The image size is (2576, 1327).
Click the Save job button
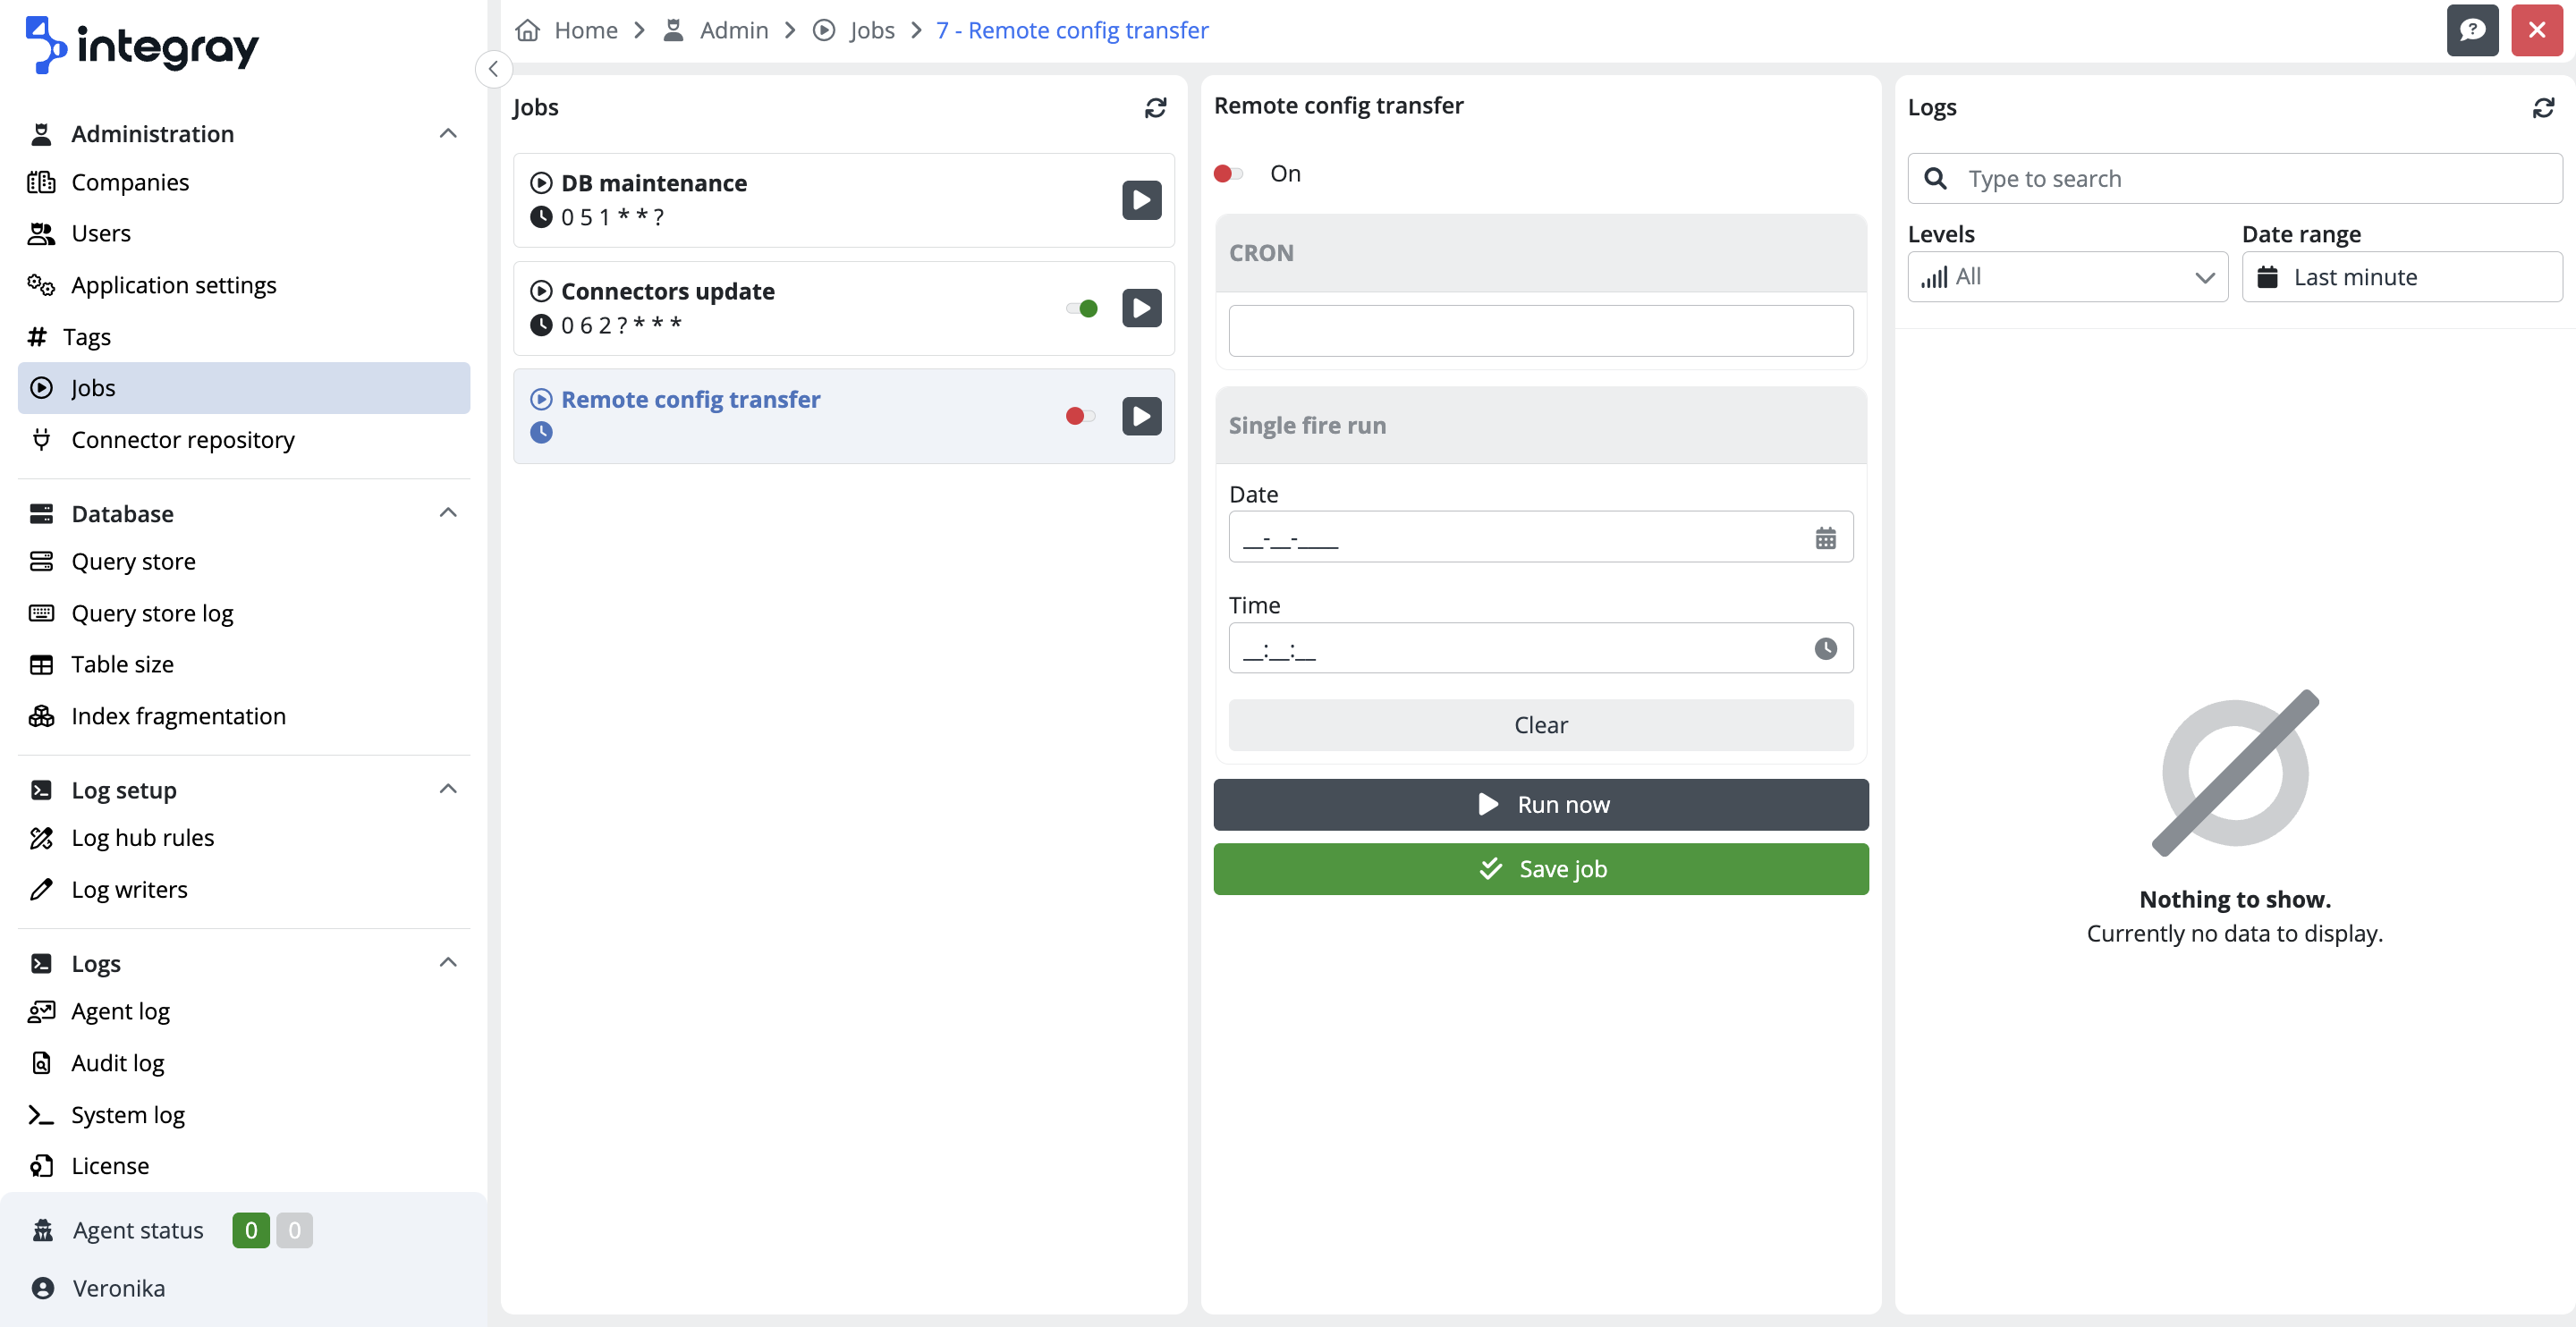click(x=1540, y=869)
